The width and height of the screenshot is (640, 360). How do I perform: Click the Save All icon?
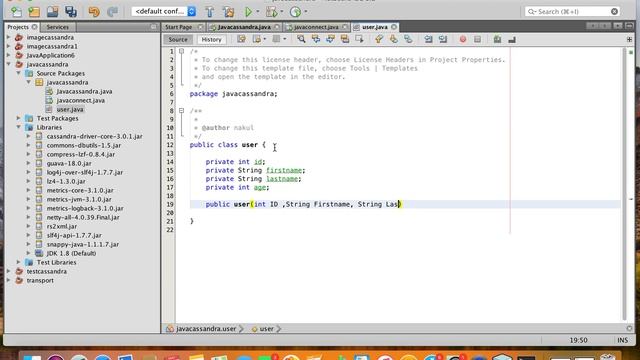tap(71, 12)
